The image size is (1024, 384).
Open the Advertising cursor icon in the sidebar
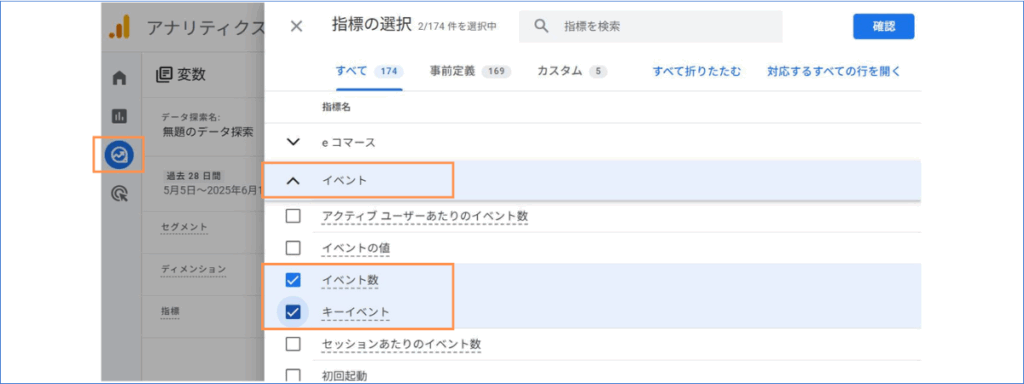click(x=120, y=193)
